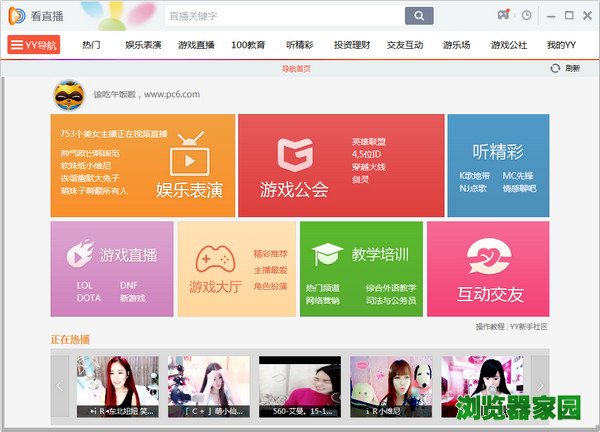Click the 游戏直播 flame play icon
Screen dimensions: 600x432
tap(79, 255)
